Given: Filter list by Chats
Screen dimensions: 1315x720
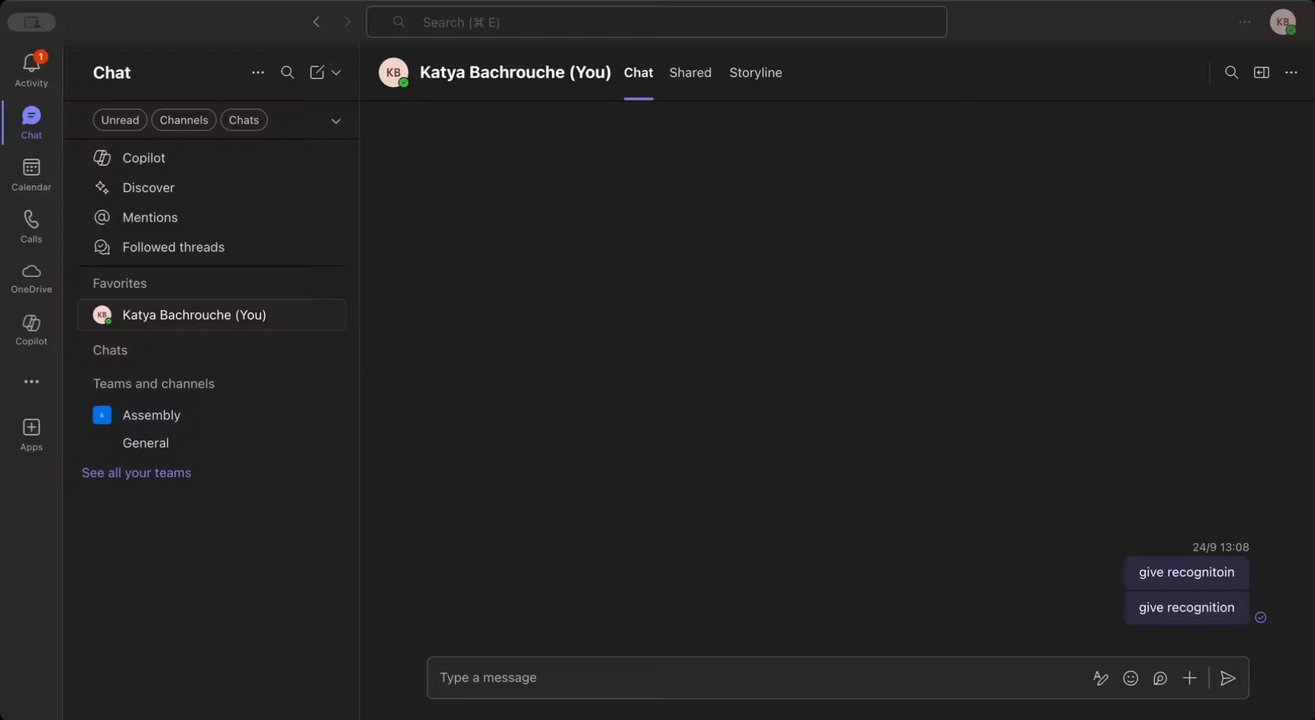Looking at the screenshot, I should (x=244, y=120).
